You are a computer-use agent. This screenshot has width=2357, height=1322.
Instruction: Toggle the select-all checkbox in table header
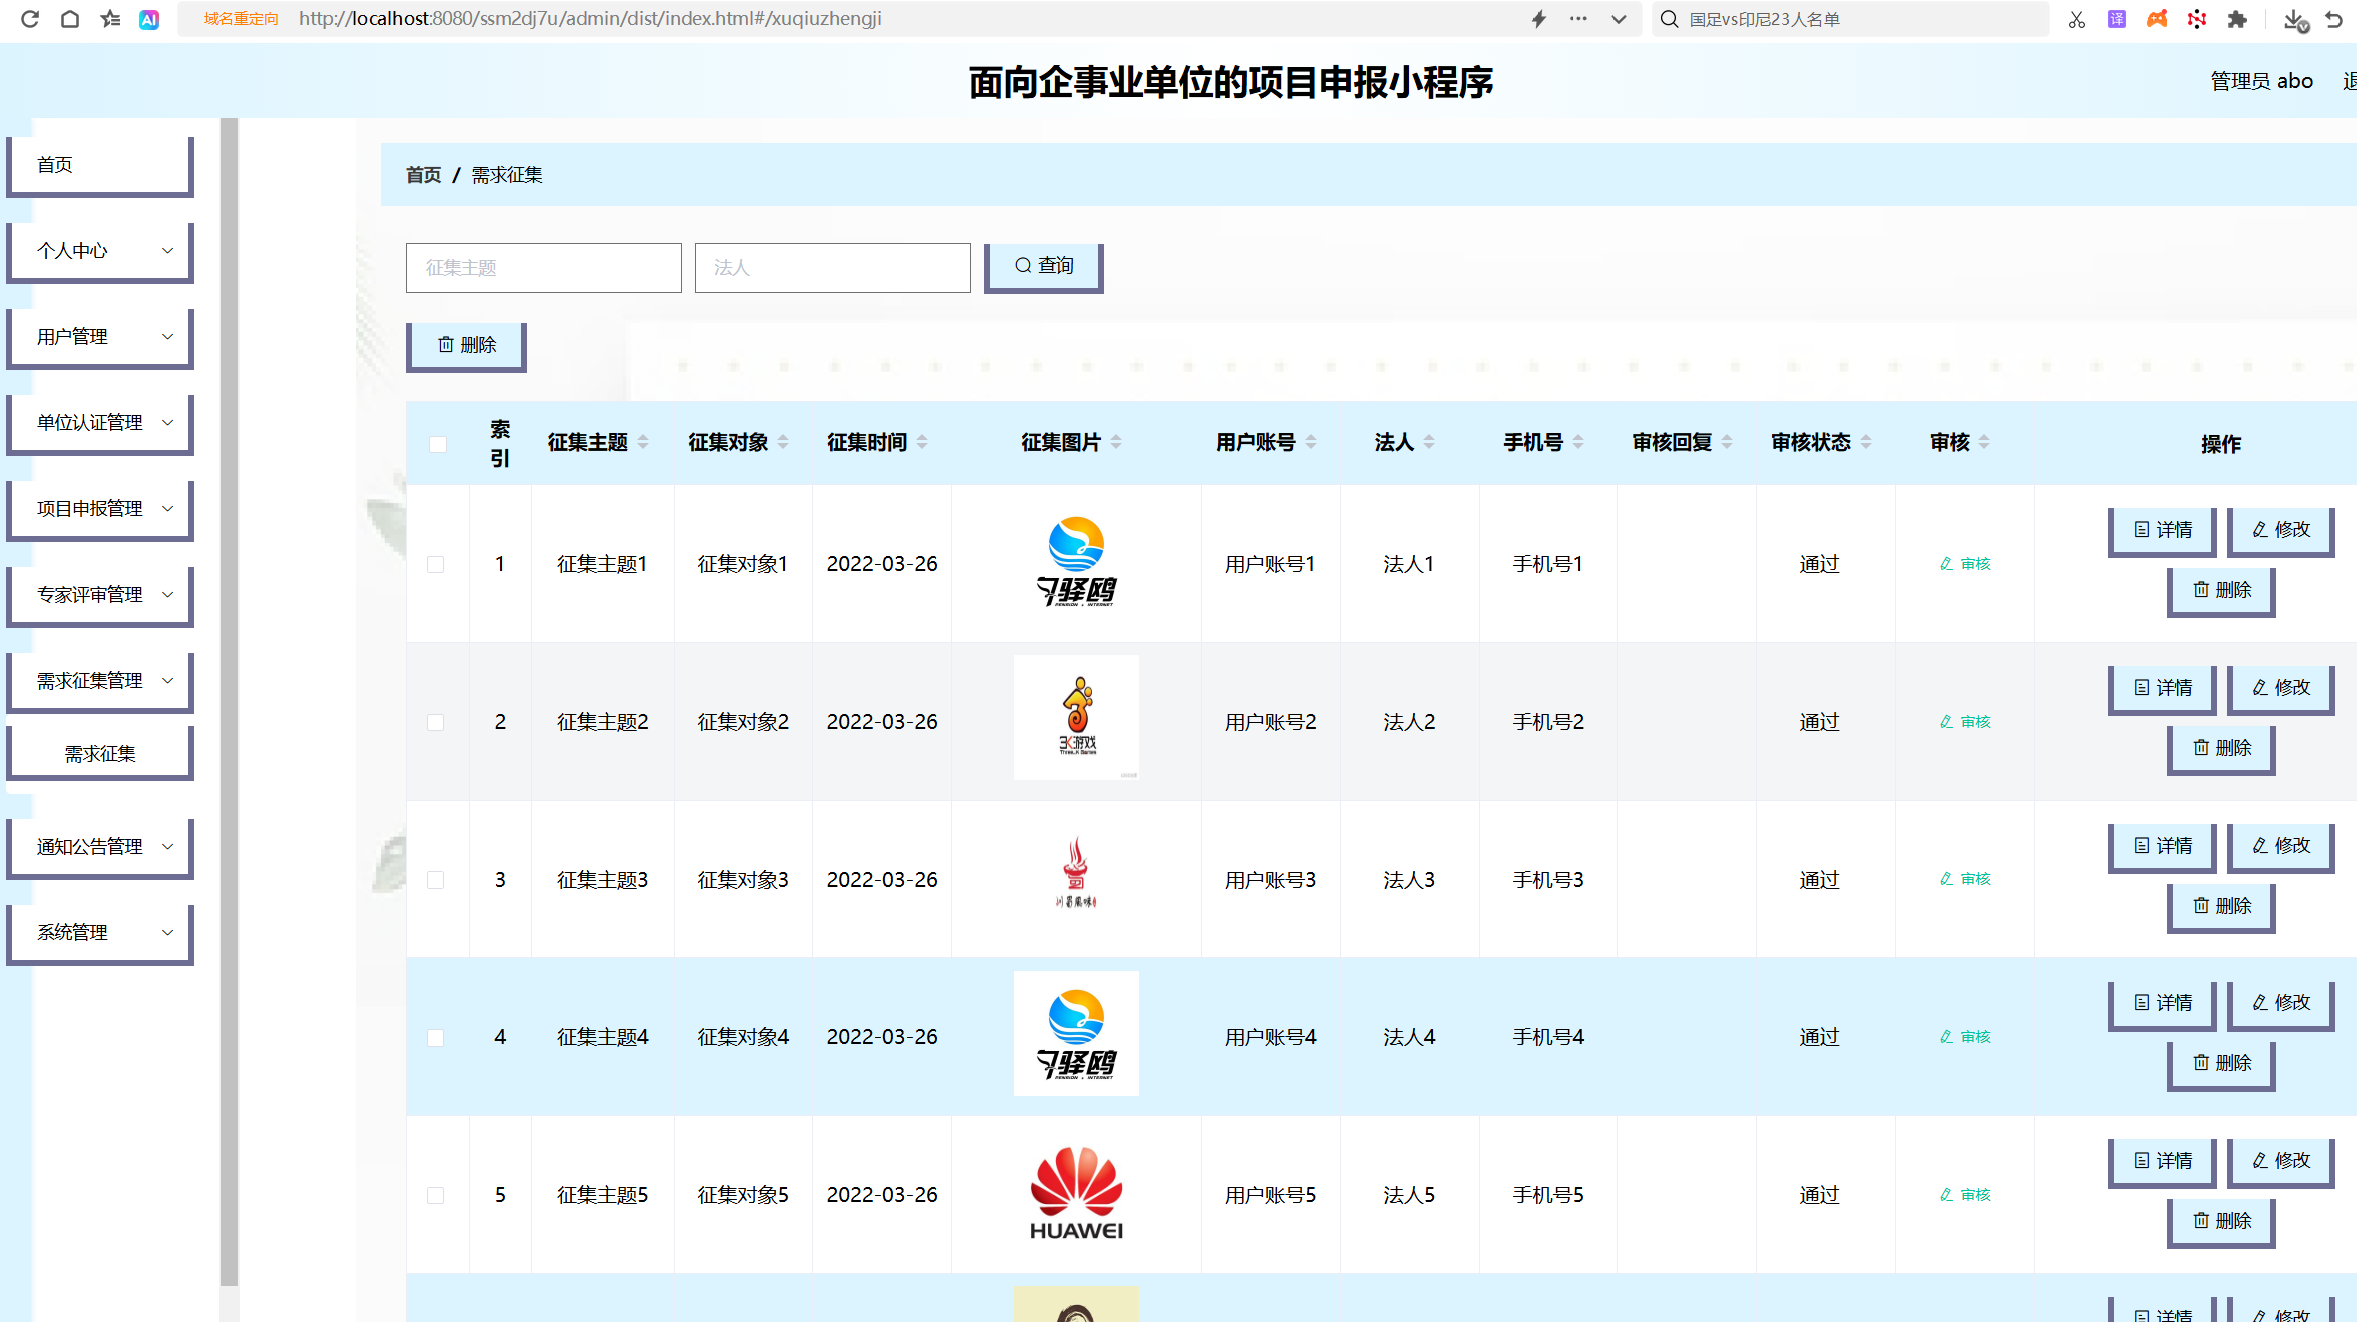[438, 445]
